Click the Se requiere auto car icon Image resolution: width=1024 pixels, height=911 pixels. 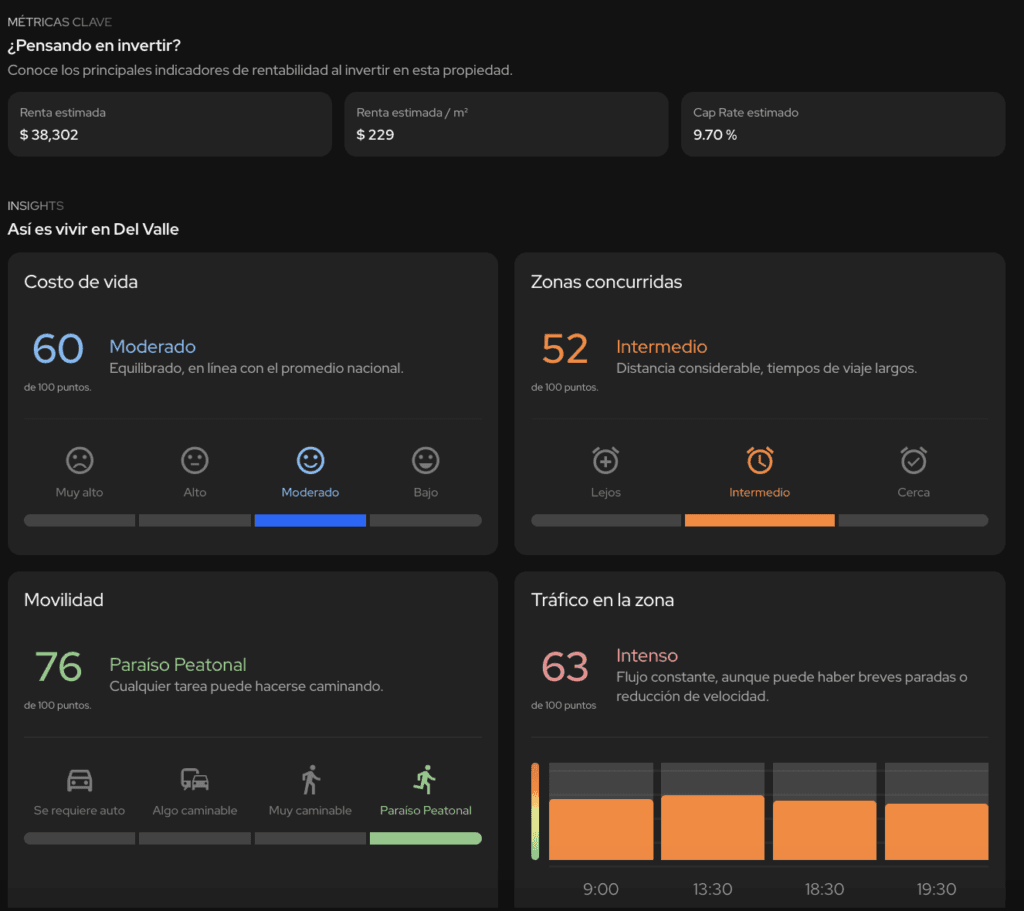pos(80,780)
